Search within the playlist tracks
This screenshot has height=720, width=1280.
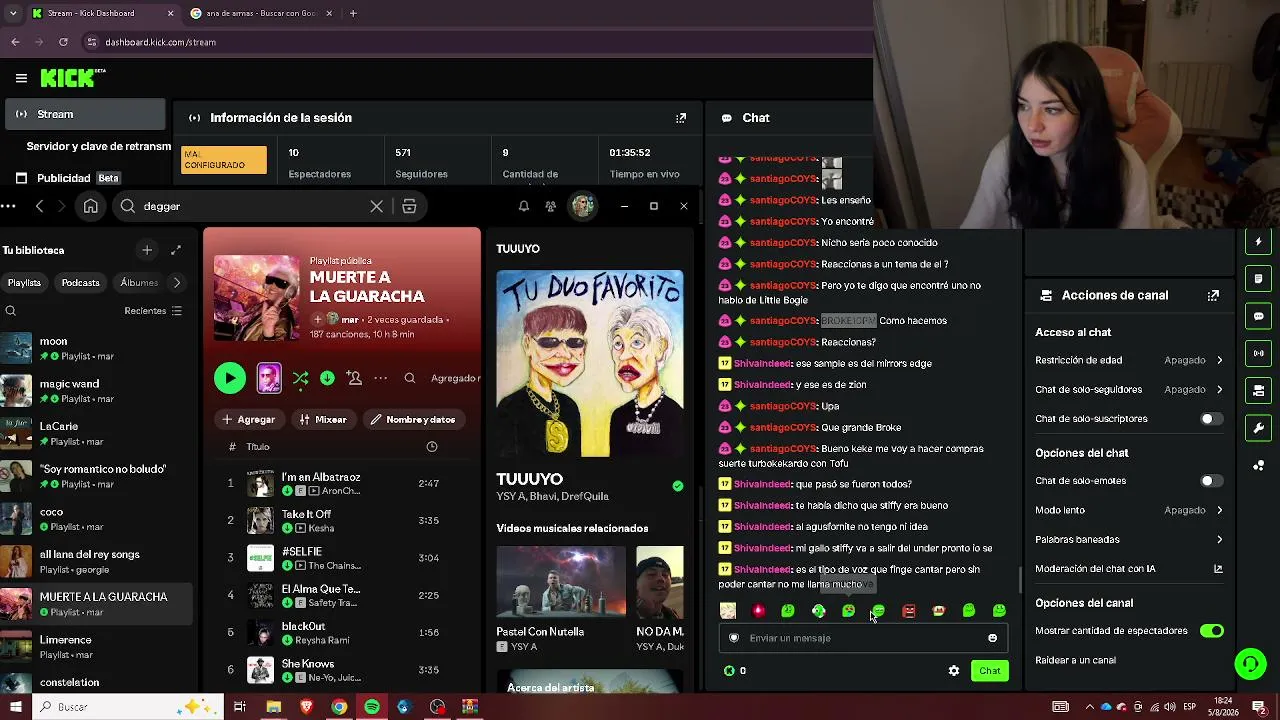pyautogui.click(x=409, y=378)
